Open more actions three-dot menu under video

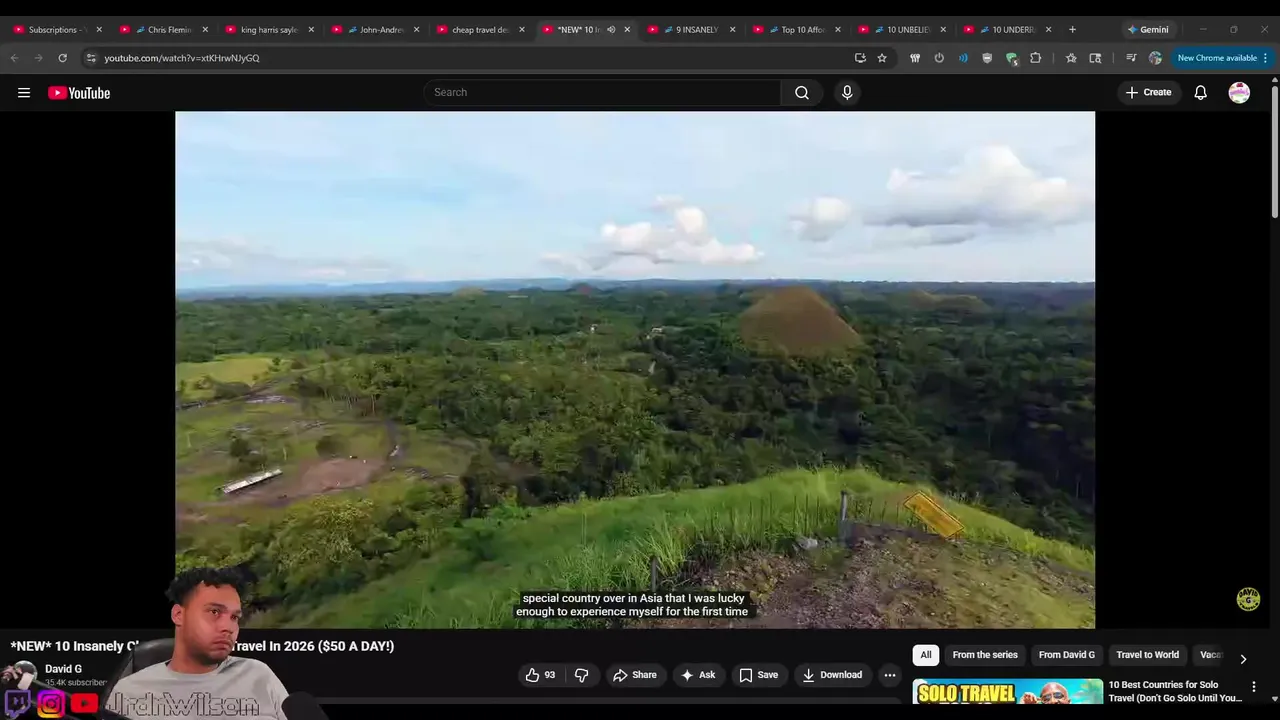(x=889, y=675)
